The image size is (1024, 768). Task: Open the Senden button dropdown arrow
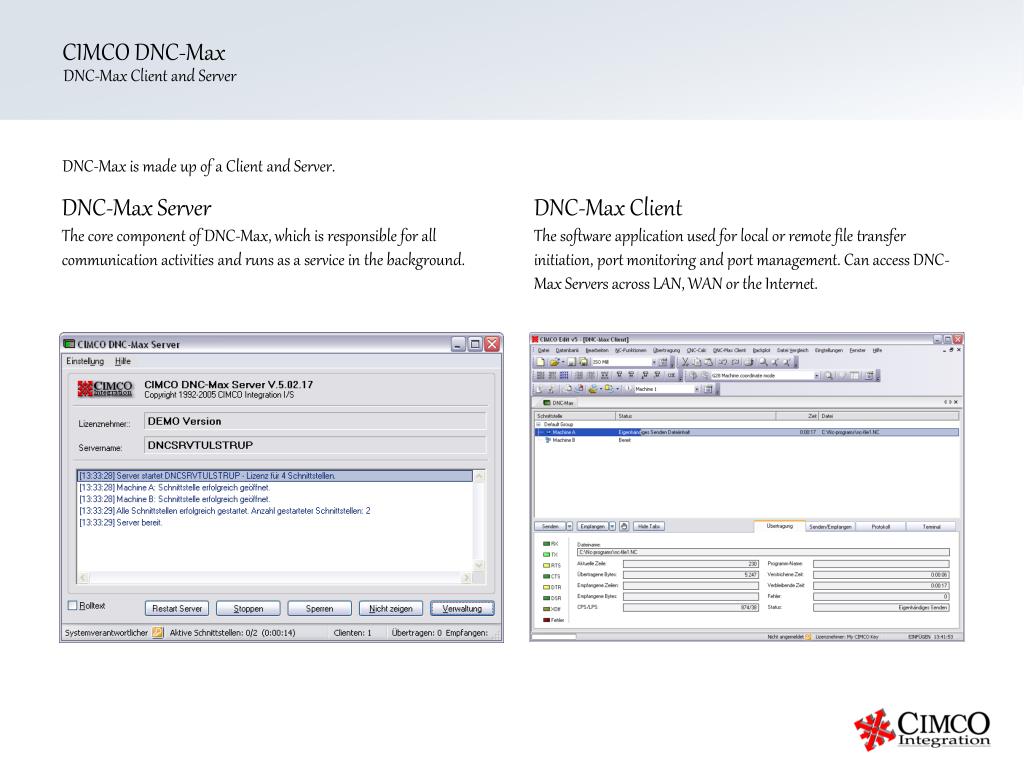[x=569, y=526]
